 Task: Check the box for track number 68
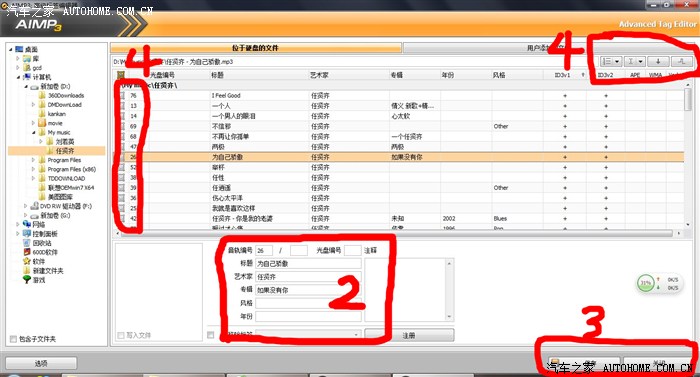tap(122, 136)
